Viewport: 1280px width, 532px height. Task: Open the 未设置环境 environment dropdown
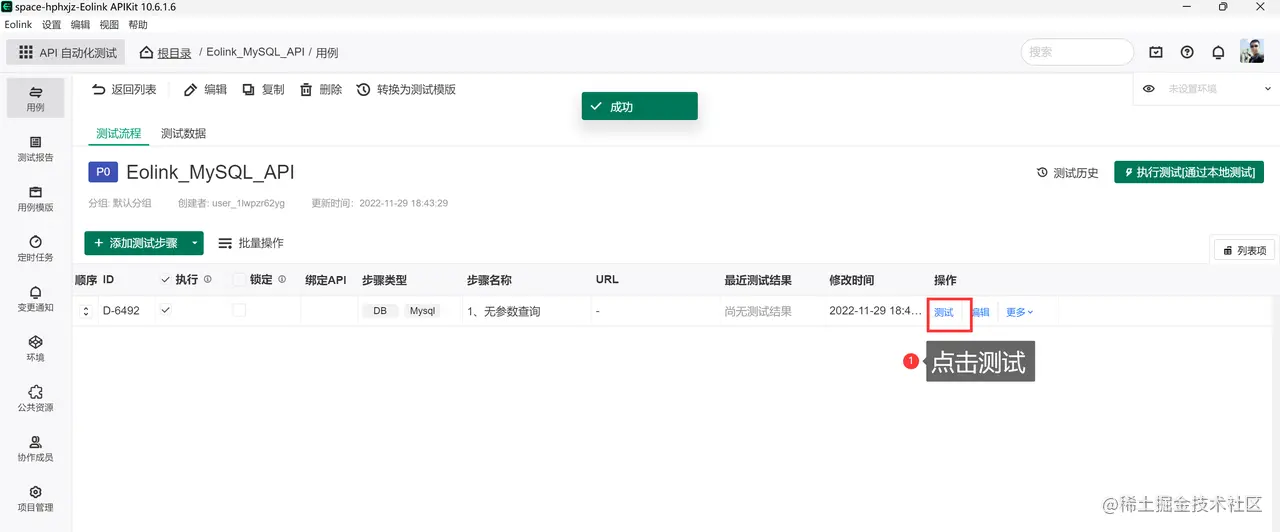pyautogui.click(x=1218, y=89)
